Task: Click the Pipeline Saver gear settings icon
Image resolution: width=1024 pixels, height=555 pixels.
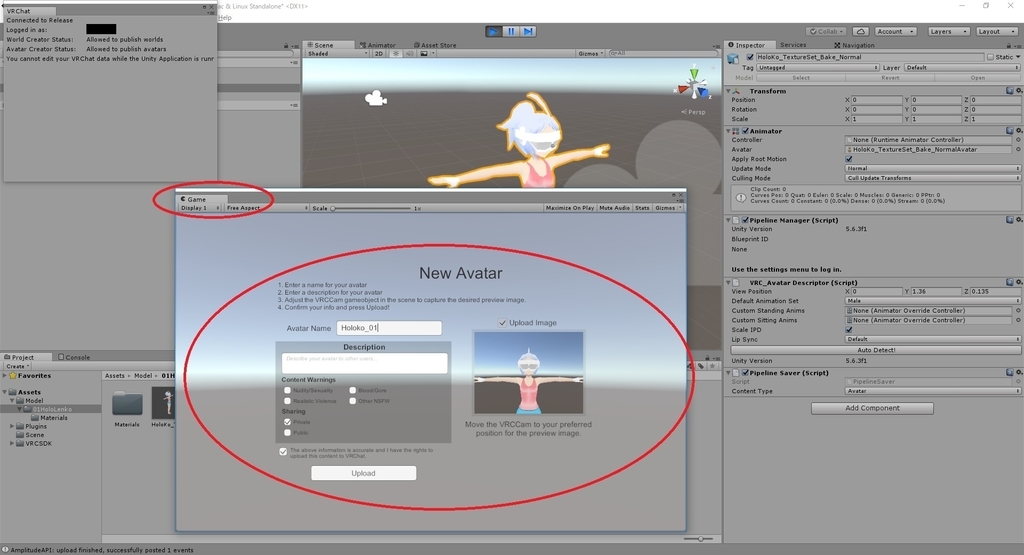Action: click(1019, 372)
